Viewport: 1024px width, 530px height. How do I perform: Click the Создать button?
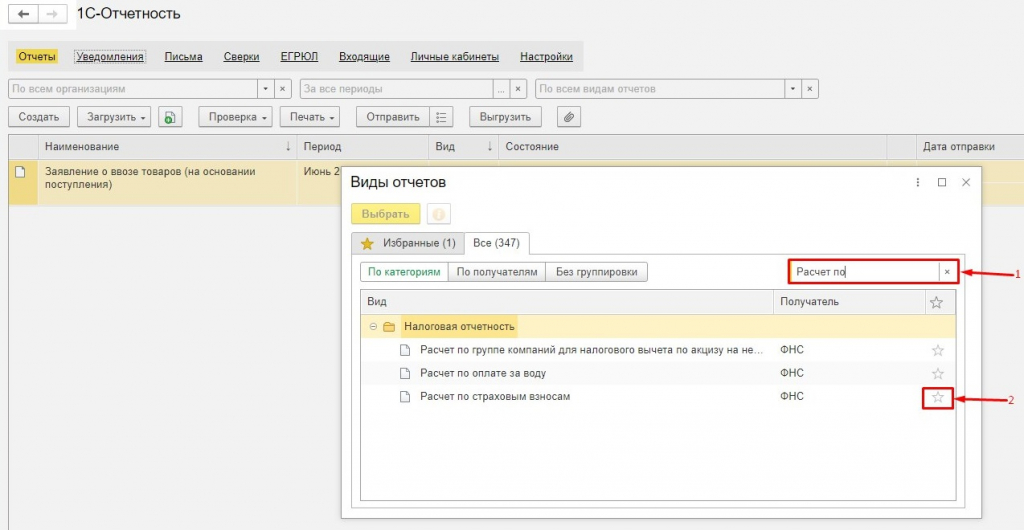pos(39,117)
